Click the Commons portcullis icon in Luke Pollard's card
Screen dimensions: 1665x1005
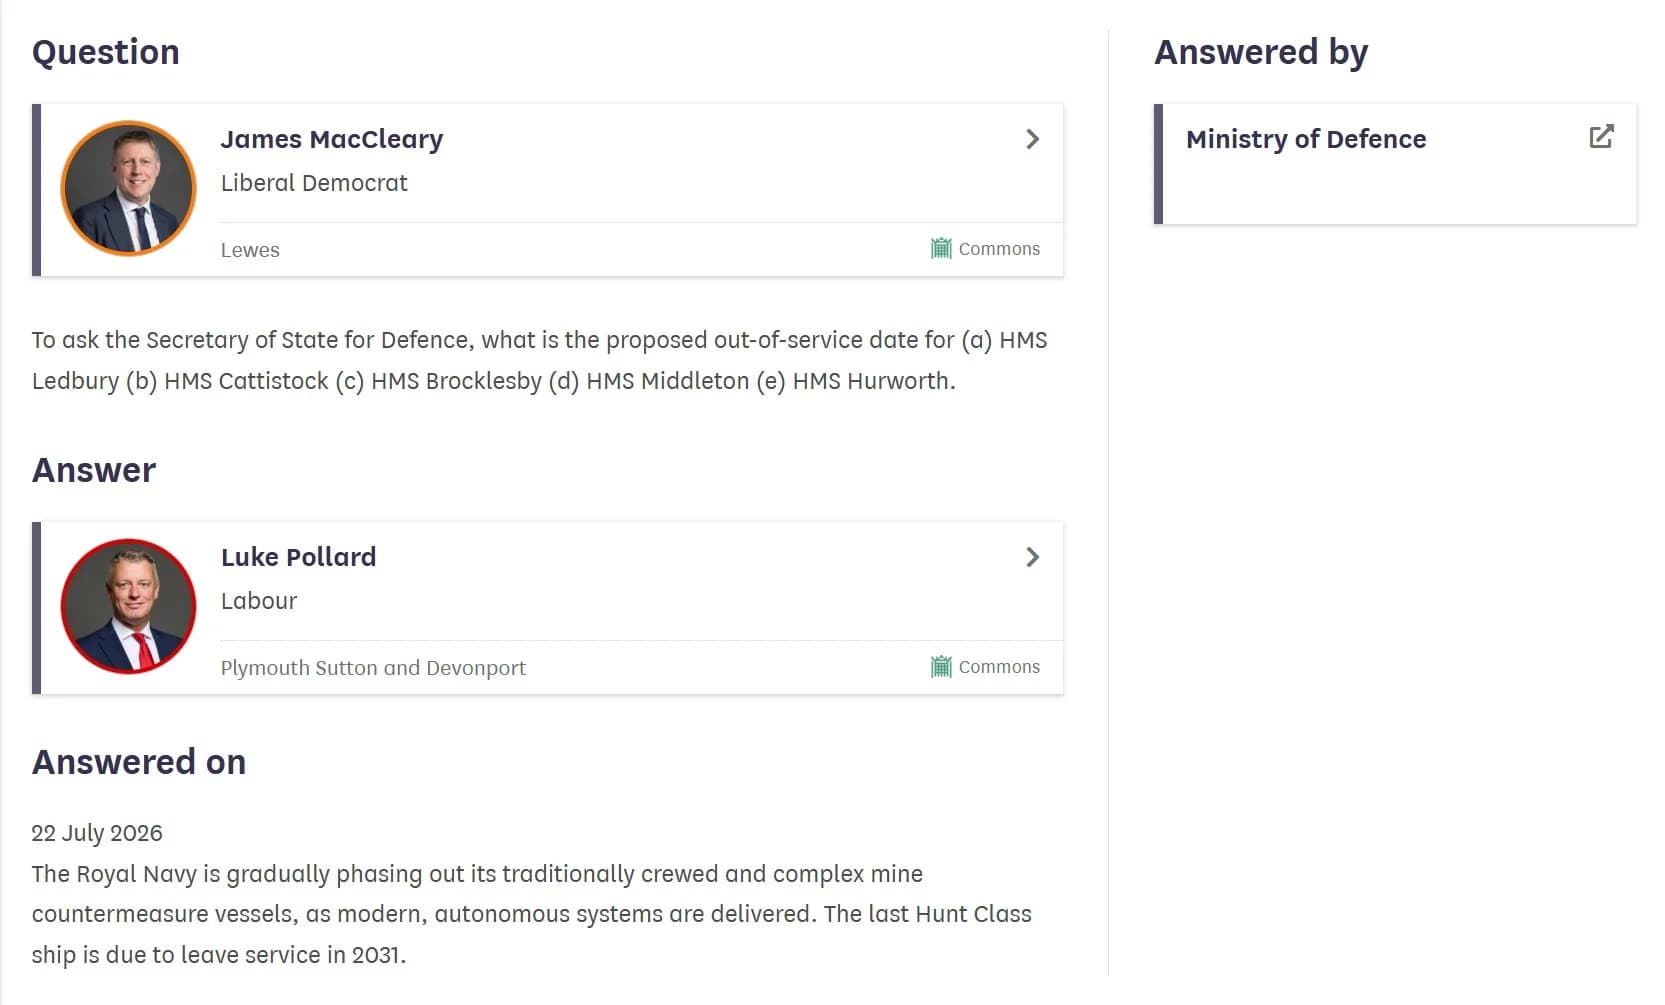941,666
